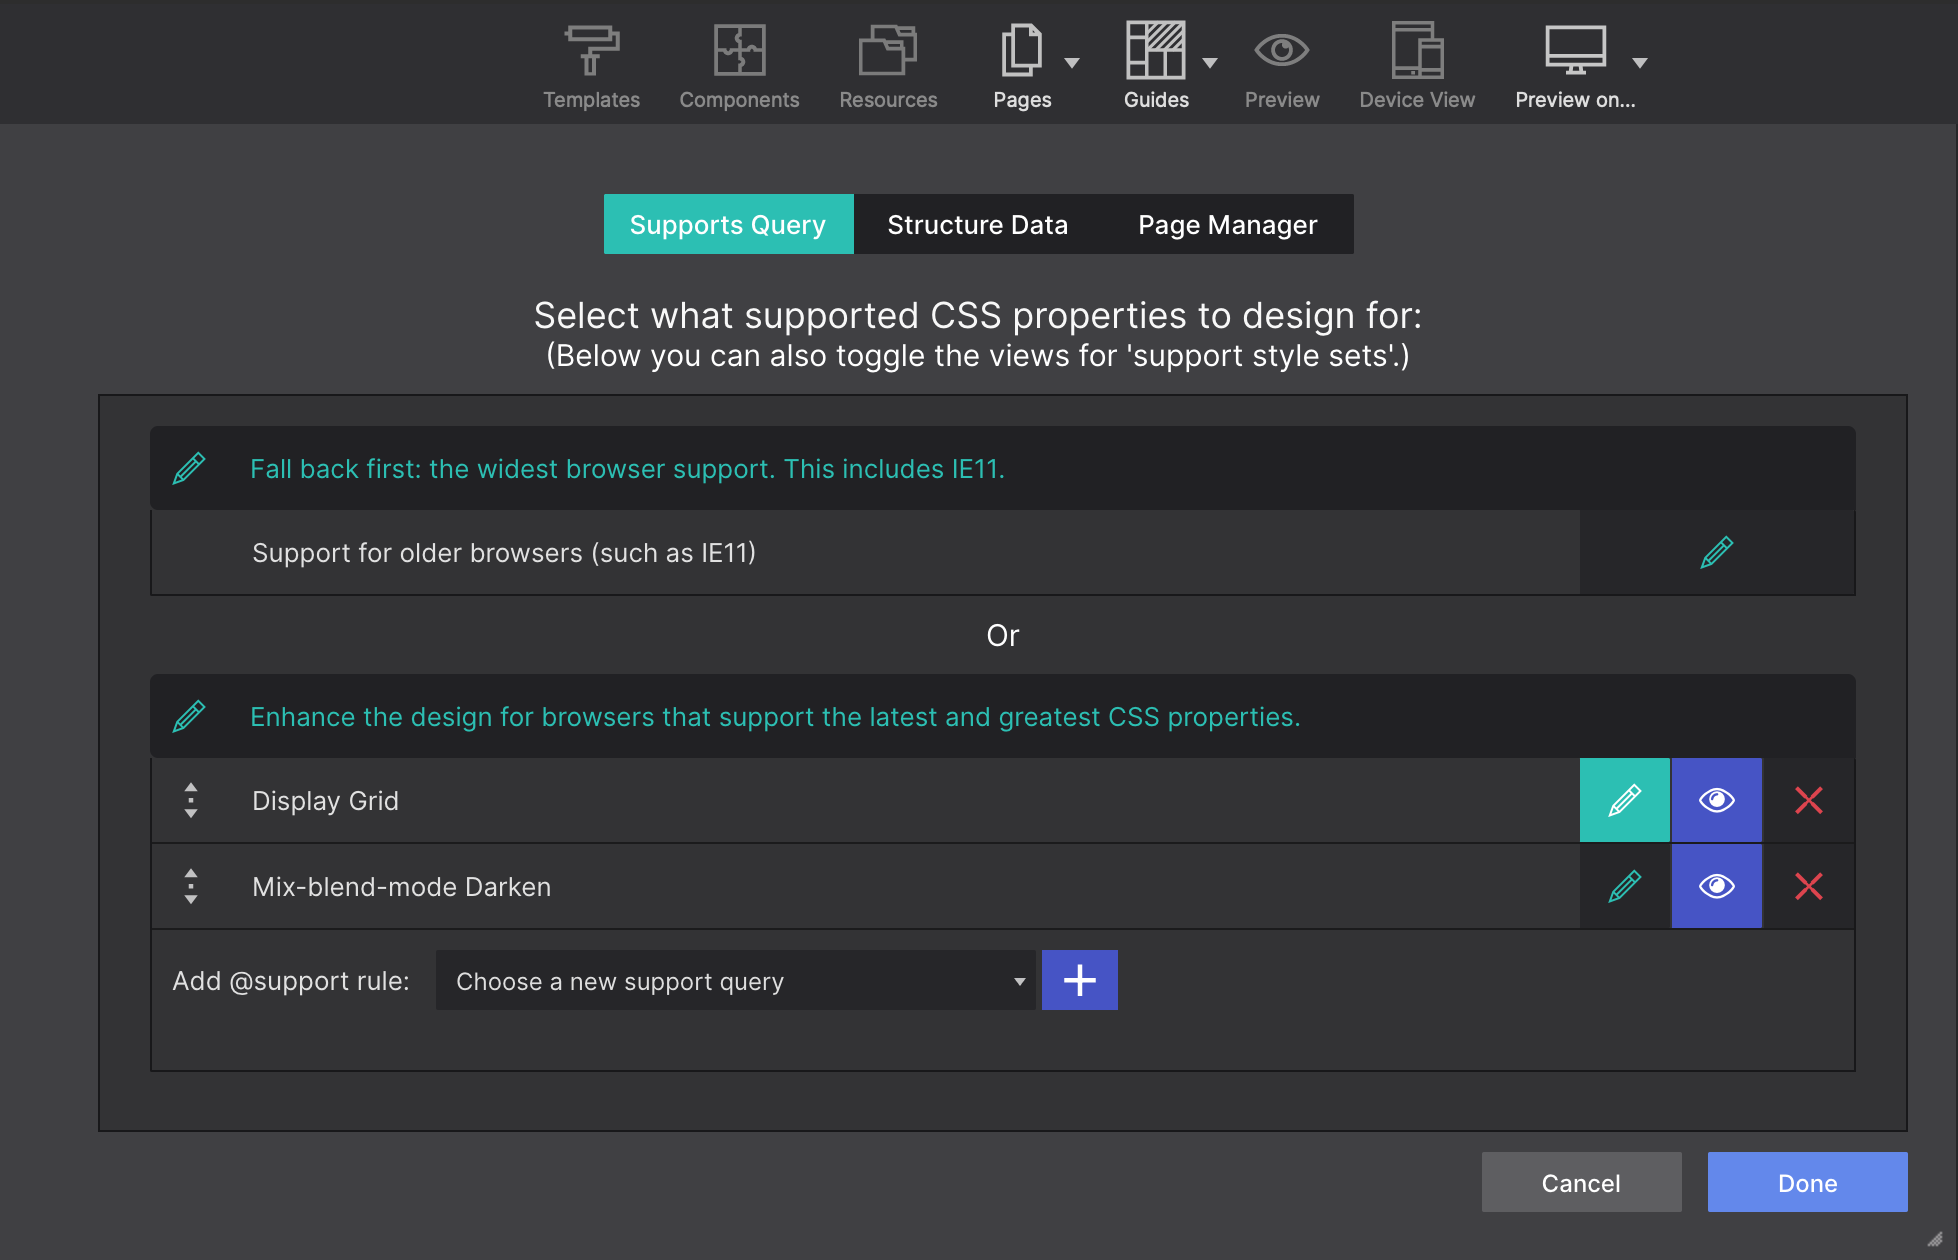Image resolution: width=1958 pixels, height=1260 pixels.
Task: Open Device View icon
Action: click(x=1417, y=50)
